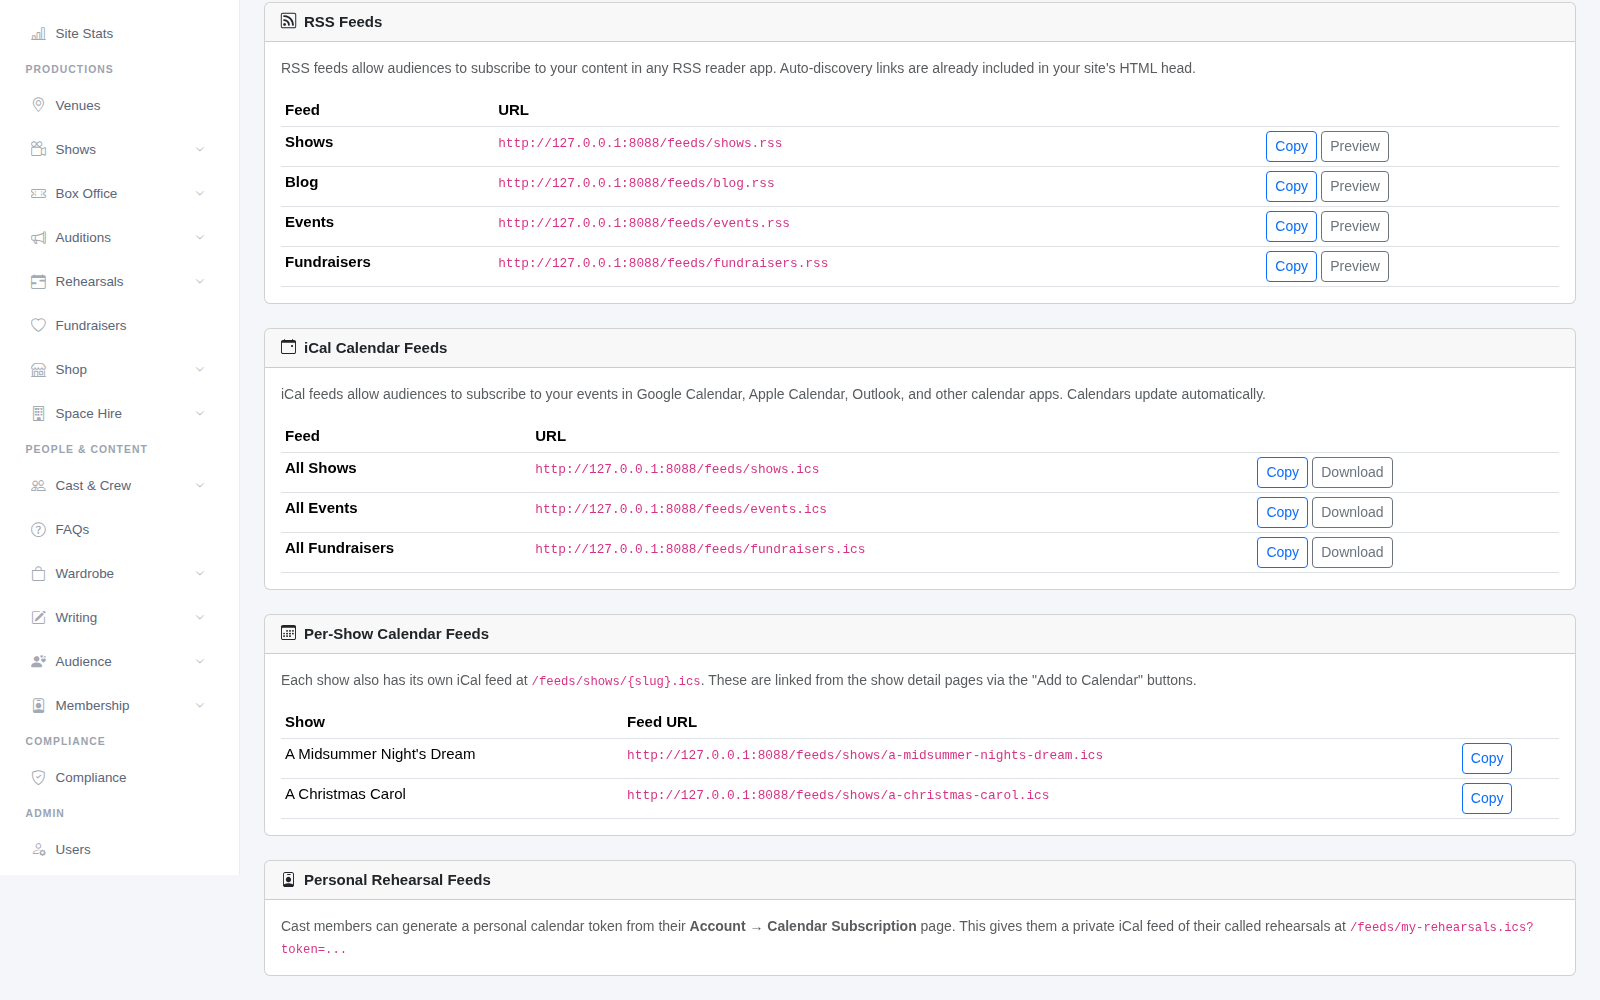
Task: Preview the Blog RSS feed
Action: tap(1355, 186)
